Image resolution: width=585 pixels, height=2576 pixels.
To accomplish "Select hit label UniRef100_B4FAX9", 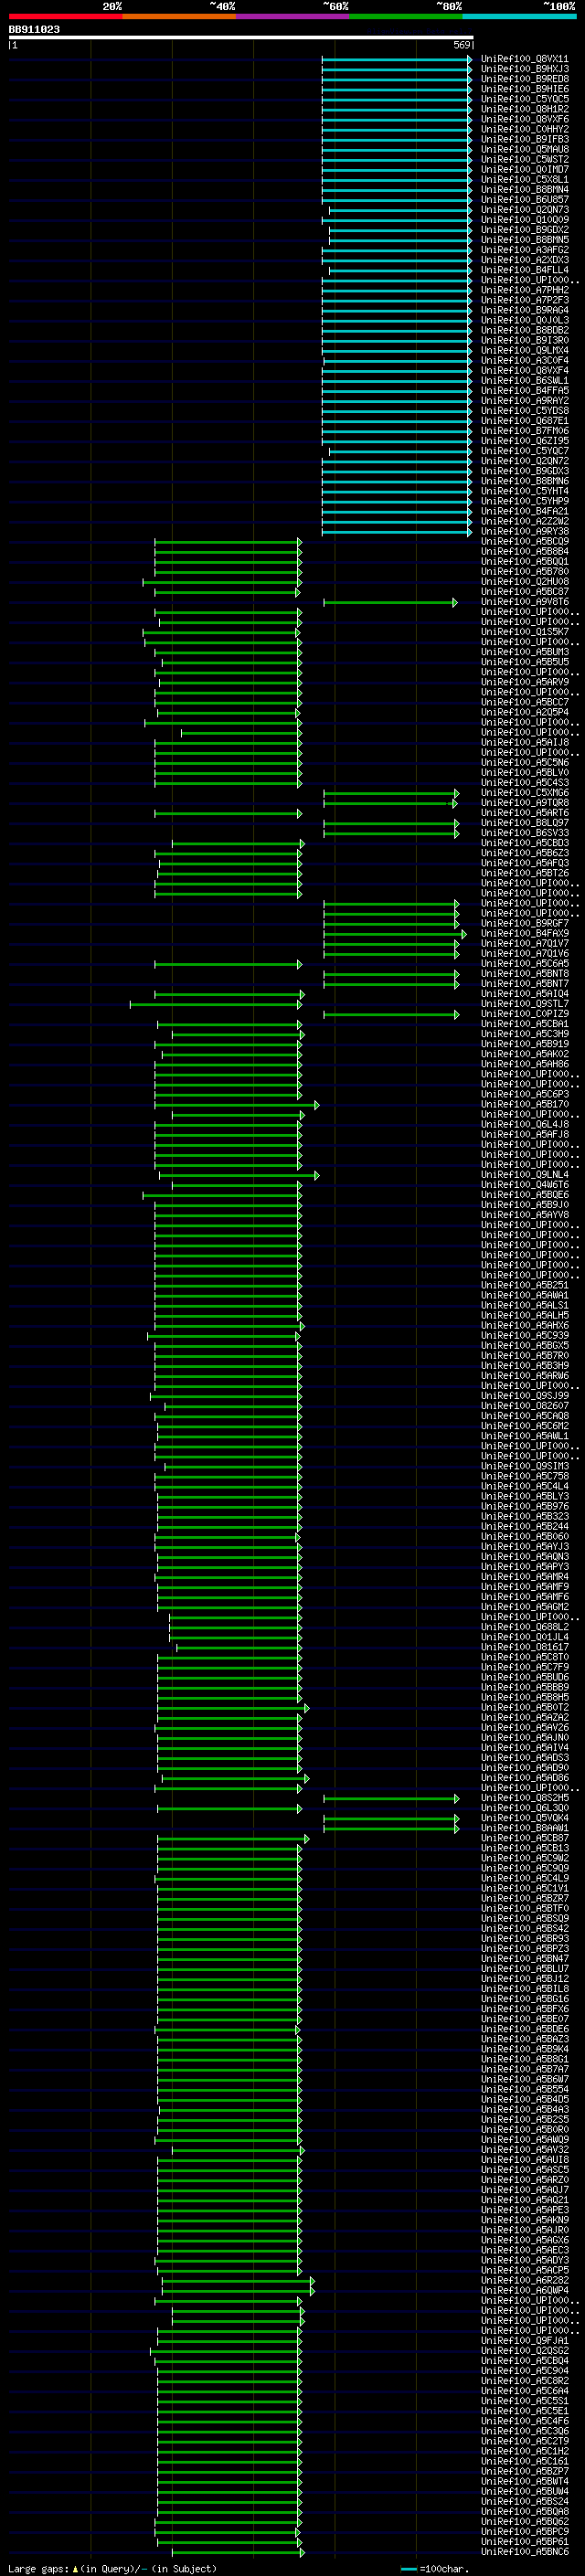I will coord(525,933).
